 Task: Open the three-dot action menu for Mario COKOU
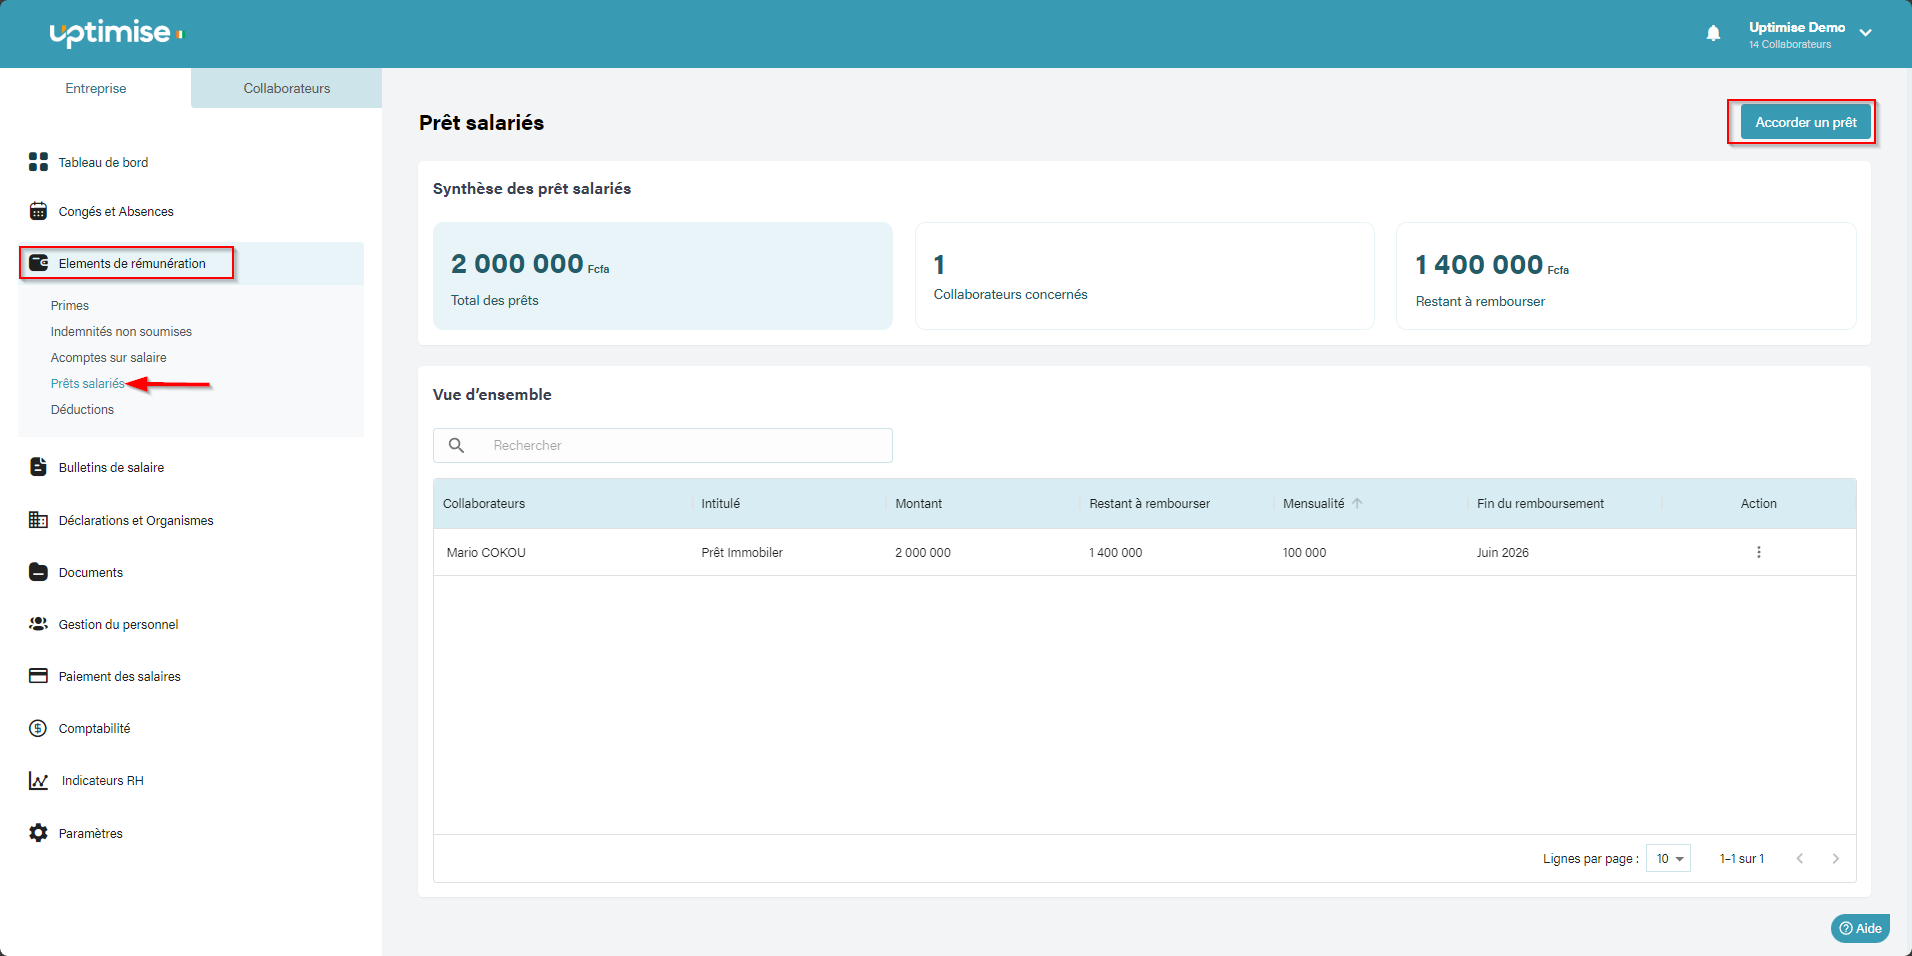click(1758, 552)
